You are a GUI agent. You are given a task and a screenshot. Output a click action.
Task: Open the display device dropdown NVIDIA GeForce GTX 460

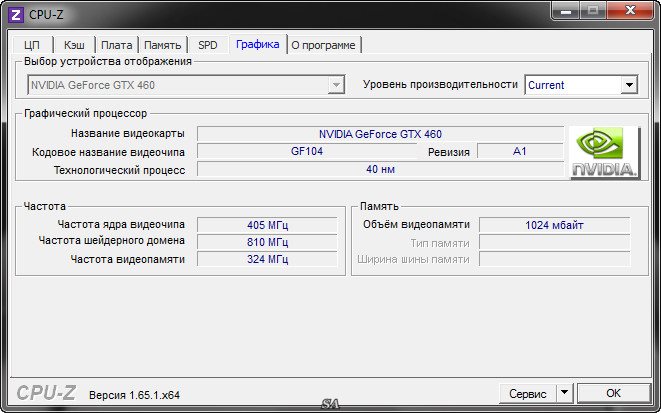click(x=186, y=85)
